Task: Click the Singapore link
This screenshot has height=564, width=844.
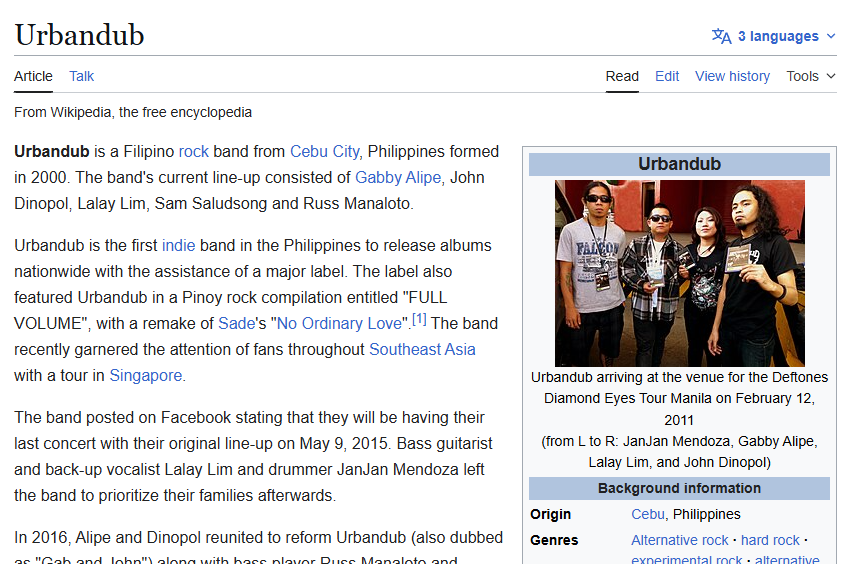Action: pyautogui.click(x=146, y=376)
